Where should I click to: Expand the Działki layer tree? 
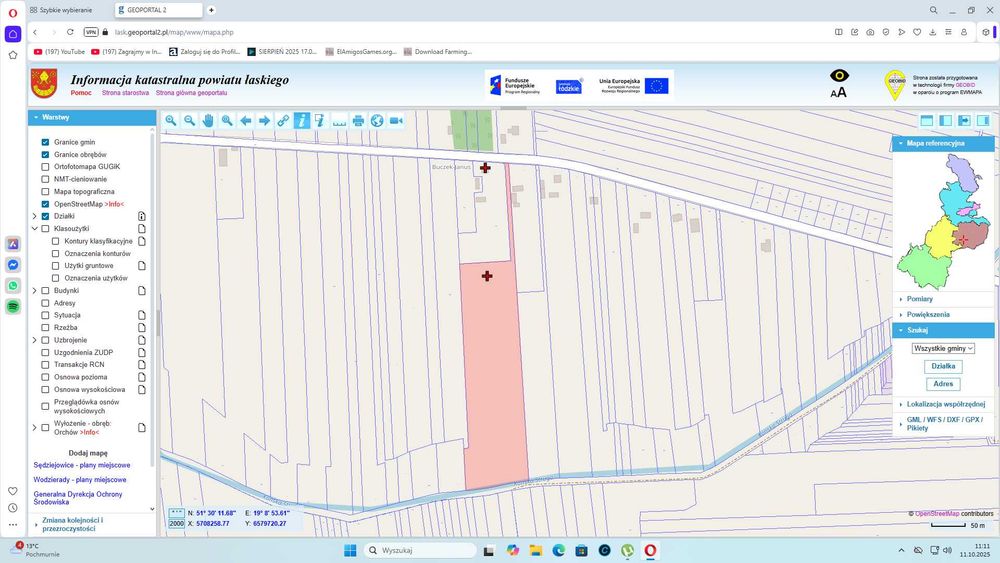pyautogui.click(x=34, y=216)
